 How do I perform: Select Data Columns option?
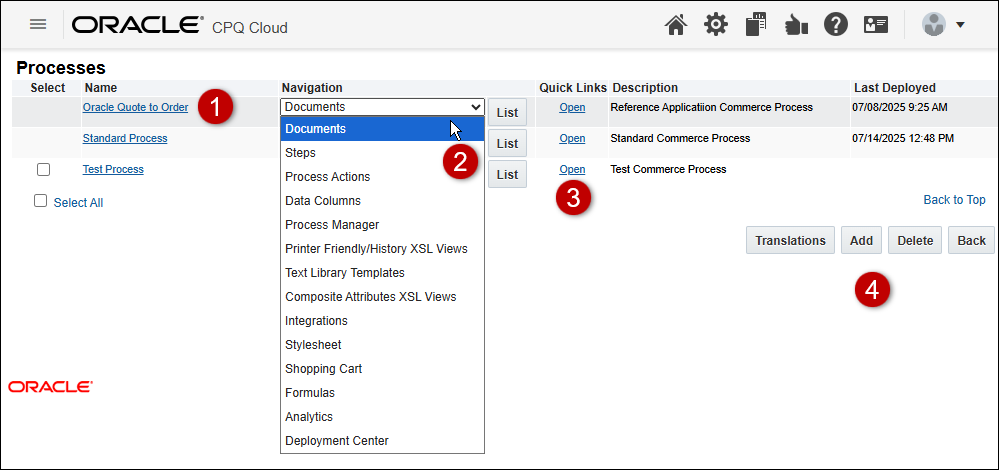tap(382, 201)
